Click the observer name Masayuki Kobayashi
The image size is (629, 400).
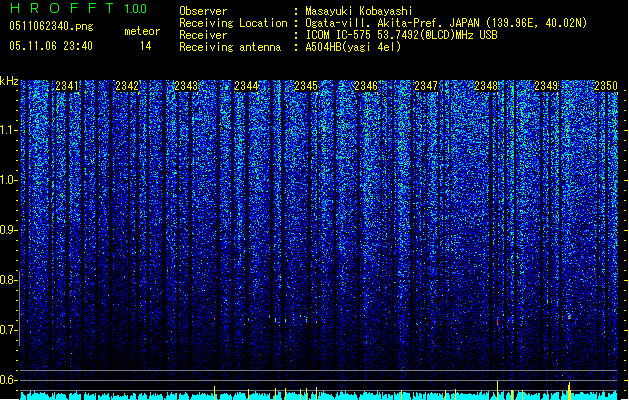(359, 11)
